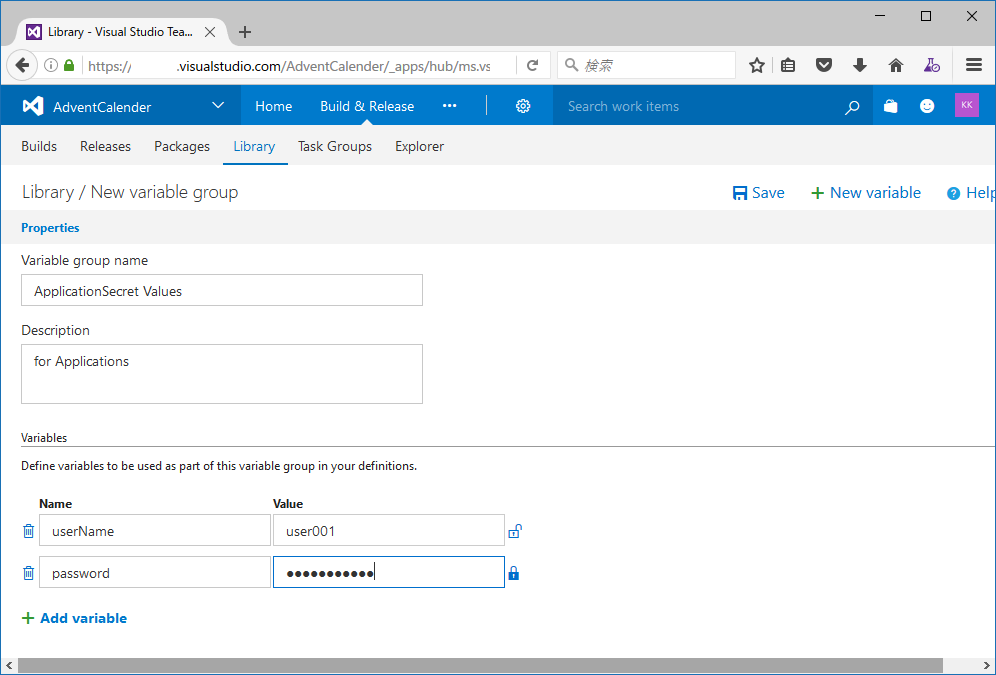Click the search magnifier for work items
The width and height of the screenshot is (996, 675).
852,107
